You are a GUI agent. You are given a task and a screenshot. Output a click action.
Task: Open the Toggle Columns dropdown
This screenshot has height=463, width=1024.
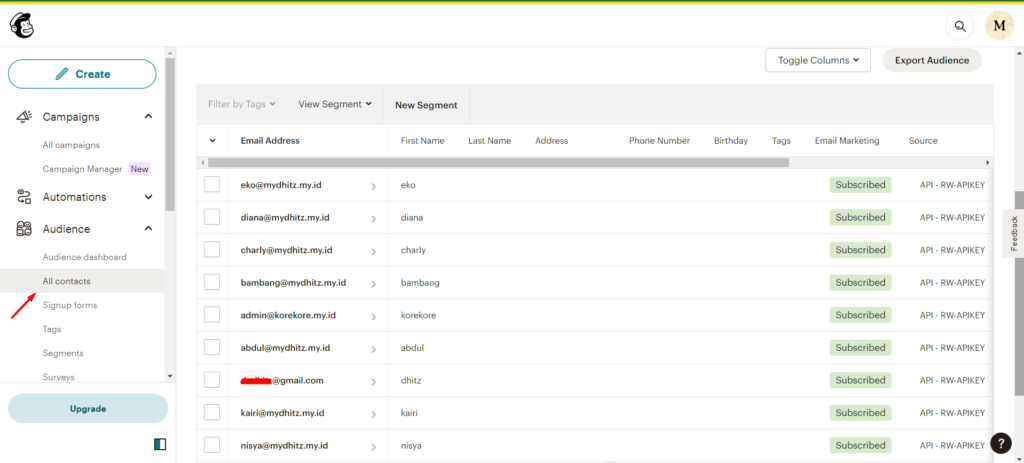pyautogui.click(x=818, y=60)
